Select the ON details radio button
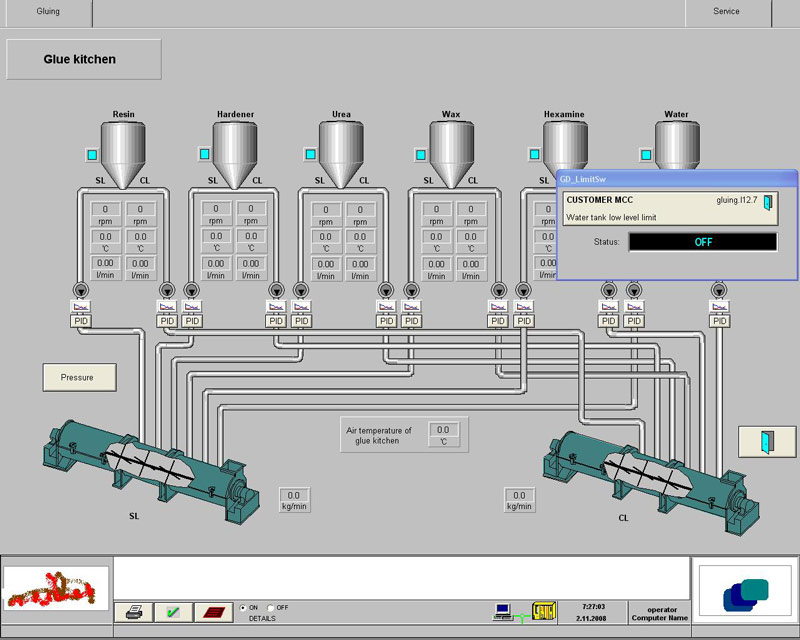This screenshot has height=640, width=800. pos(243,607)
